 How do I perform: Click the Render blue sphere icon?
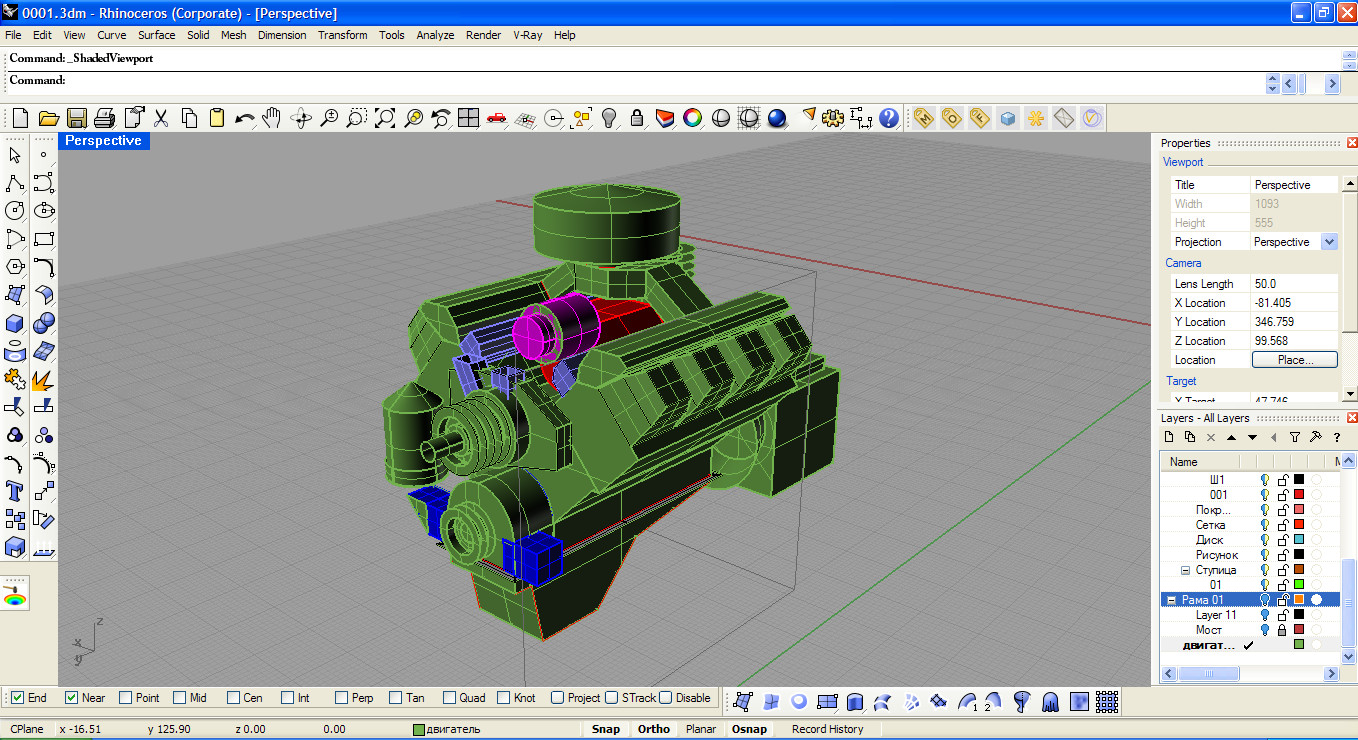778,118
